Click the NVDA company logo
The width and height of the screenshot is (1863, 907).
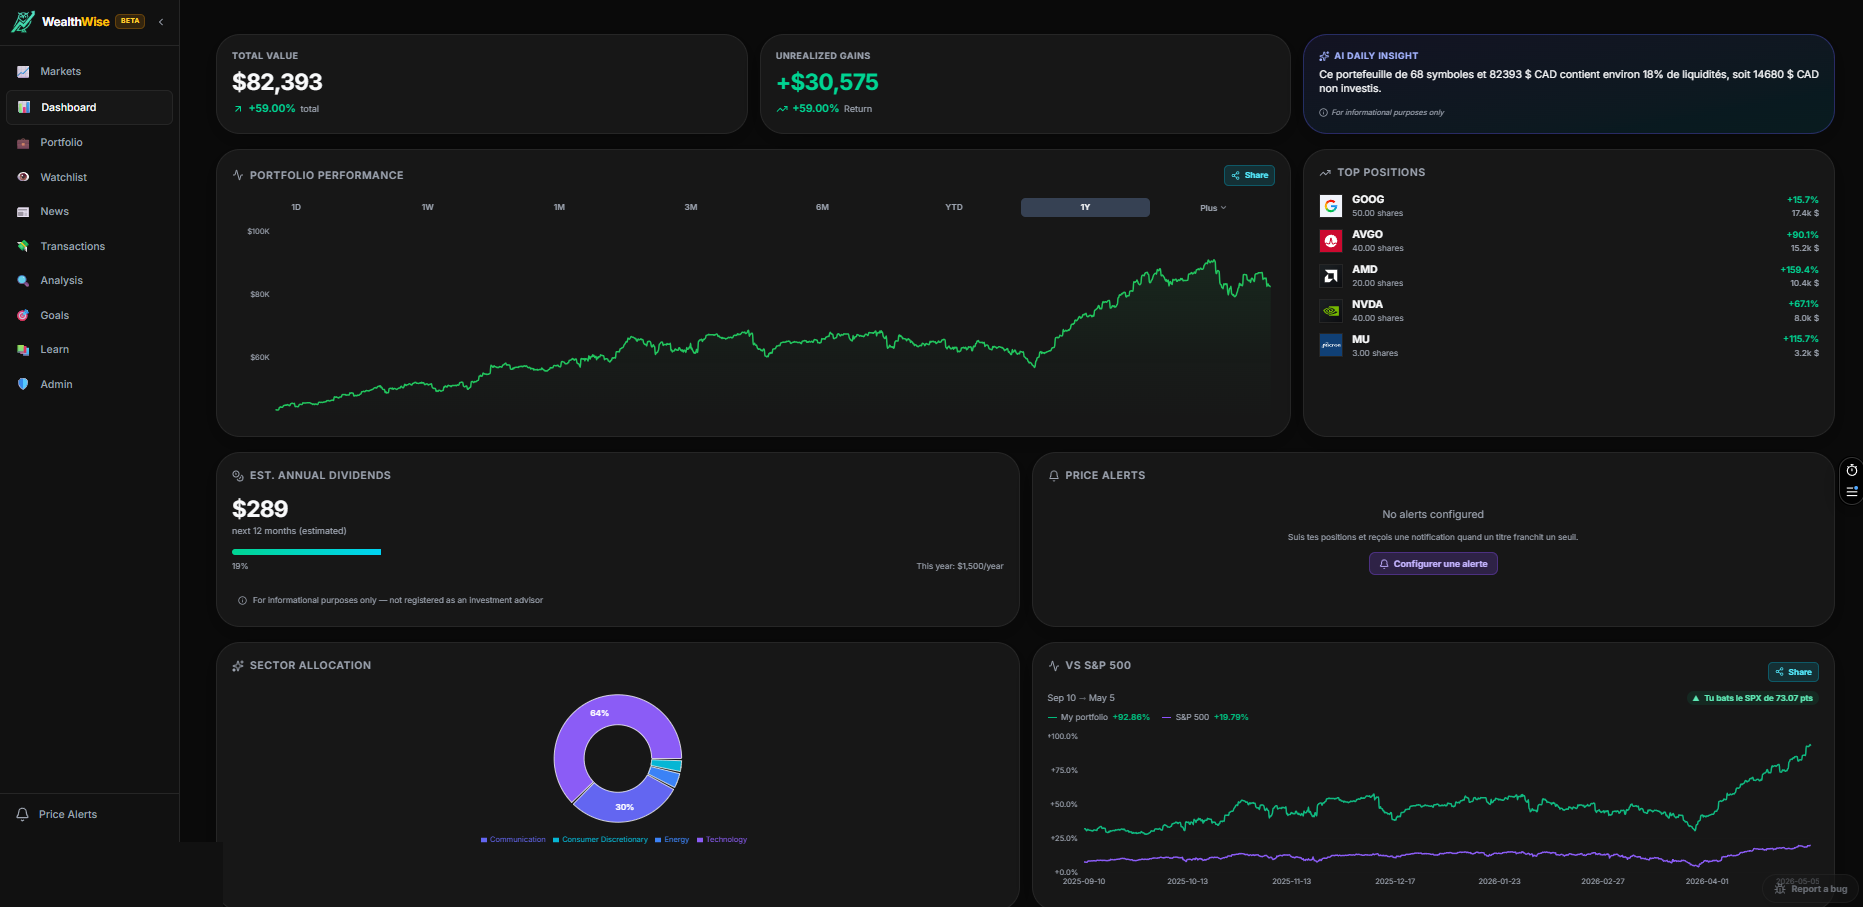(x=1331, y=310)
